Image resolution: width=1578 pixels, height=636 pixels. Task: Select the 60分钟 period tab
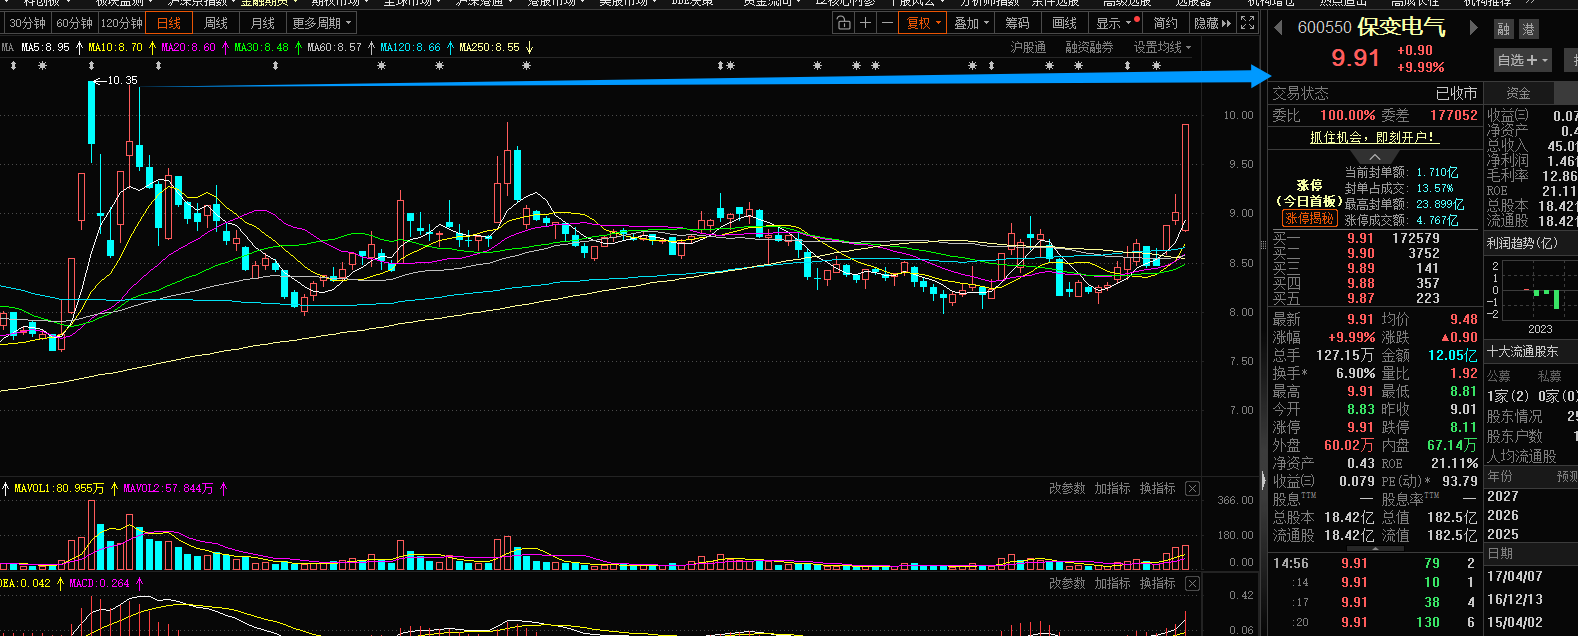coord(74,23)
